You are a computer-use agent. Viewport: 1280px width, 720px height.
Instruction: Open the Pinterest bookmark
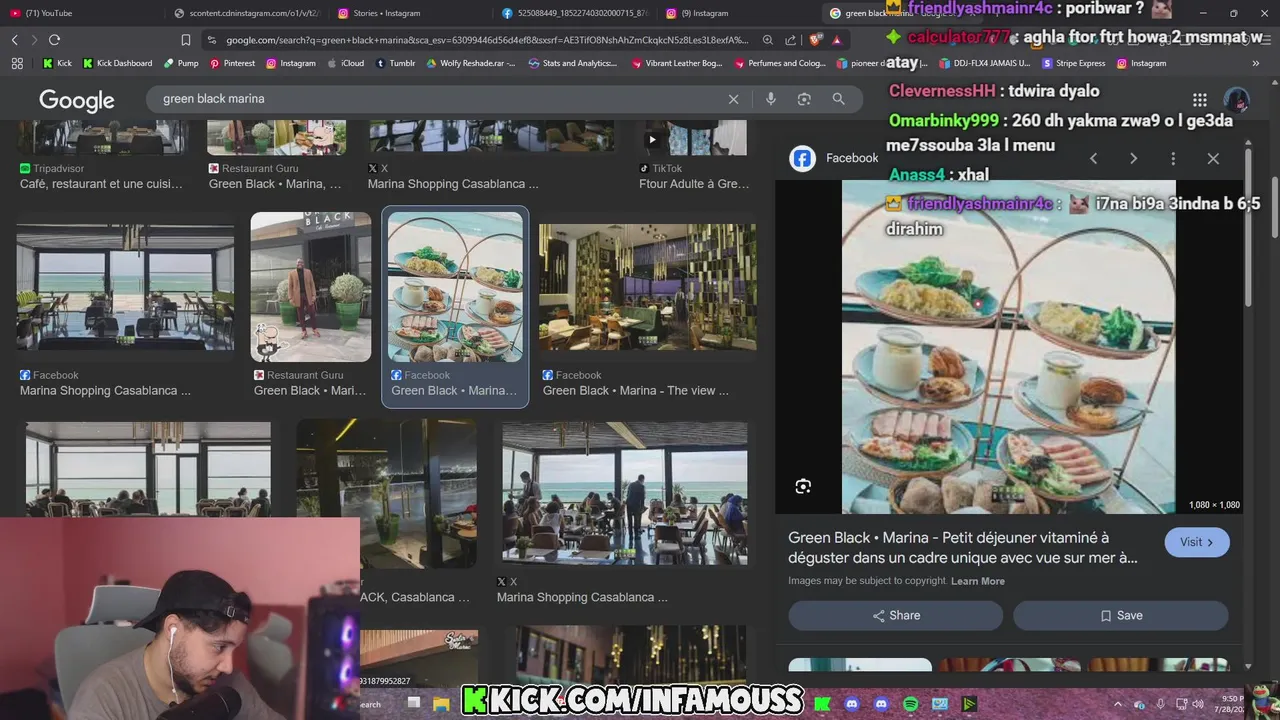pyautogui.click(x=232, y=63)
